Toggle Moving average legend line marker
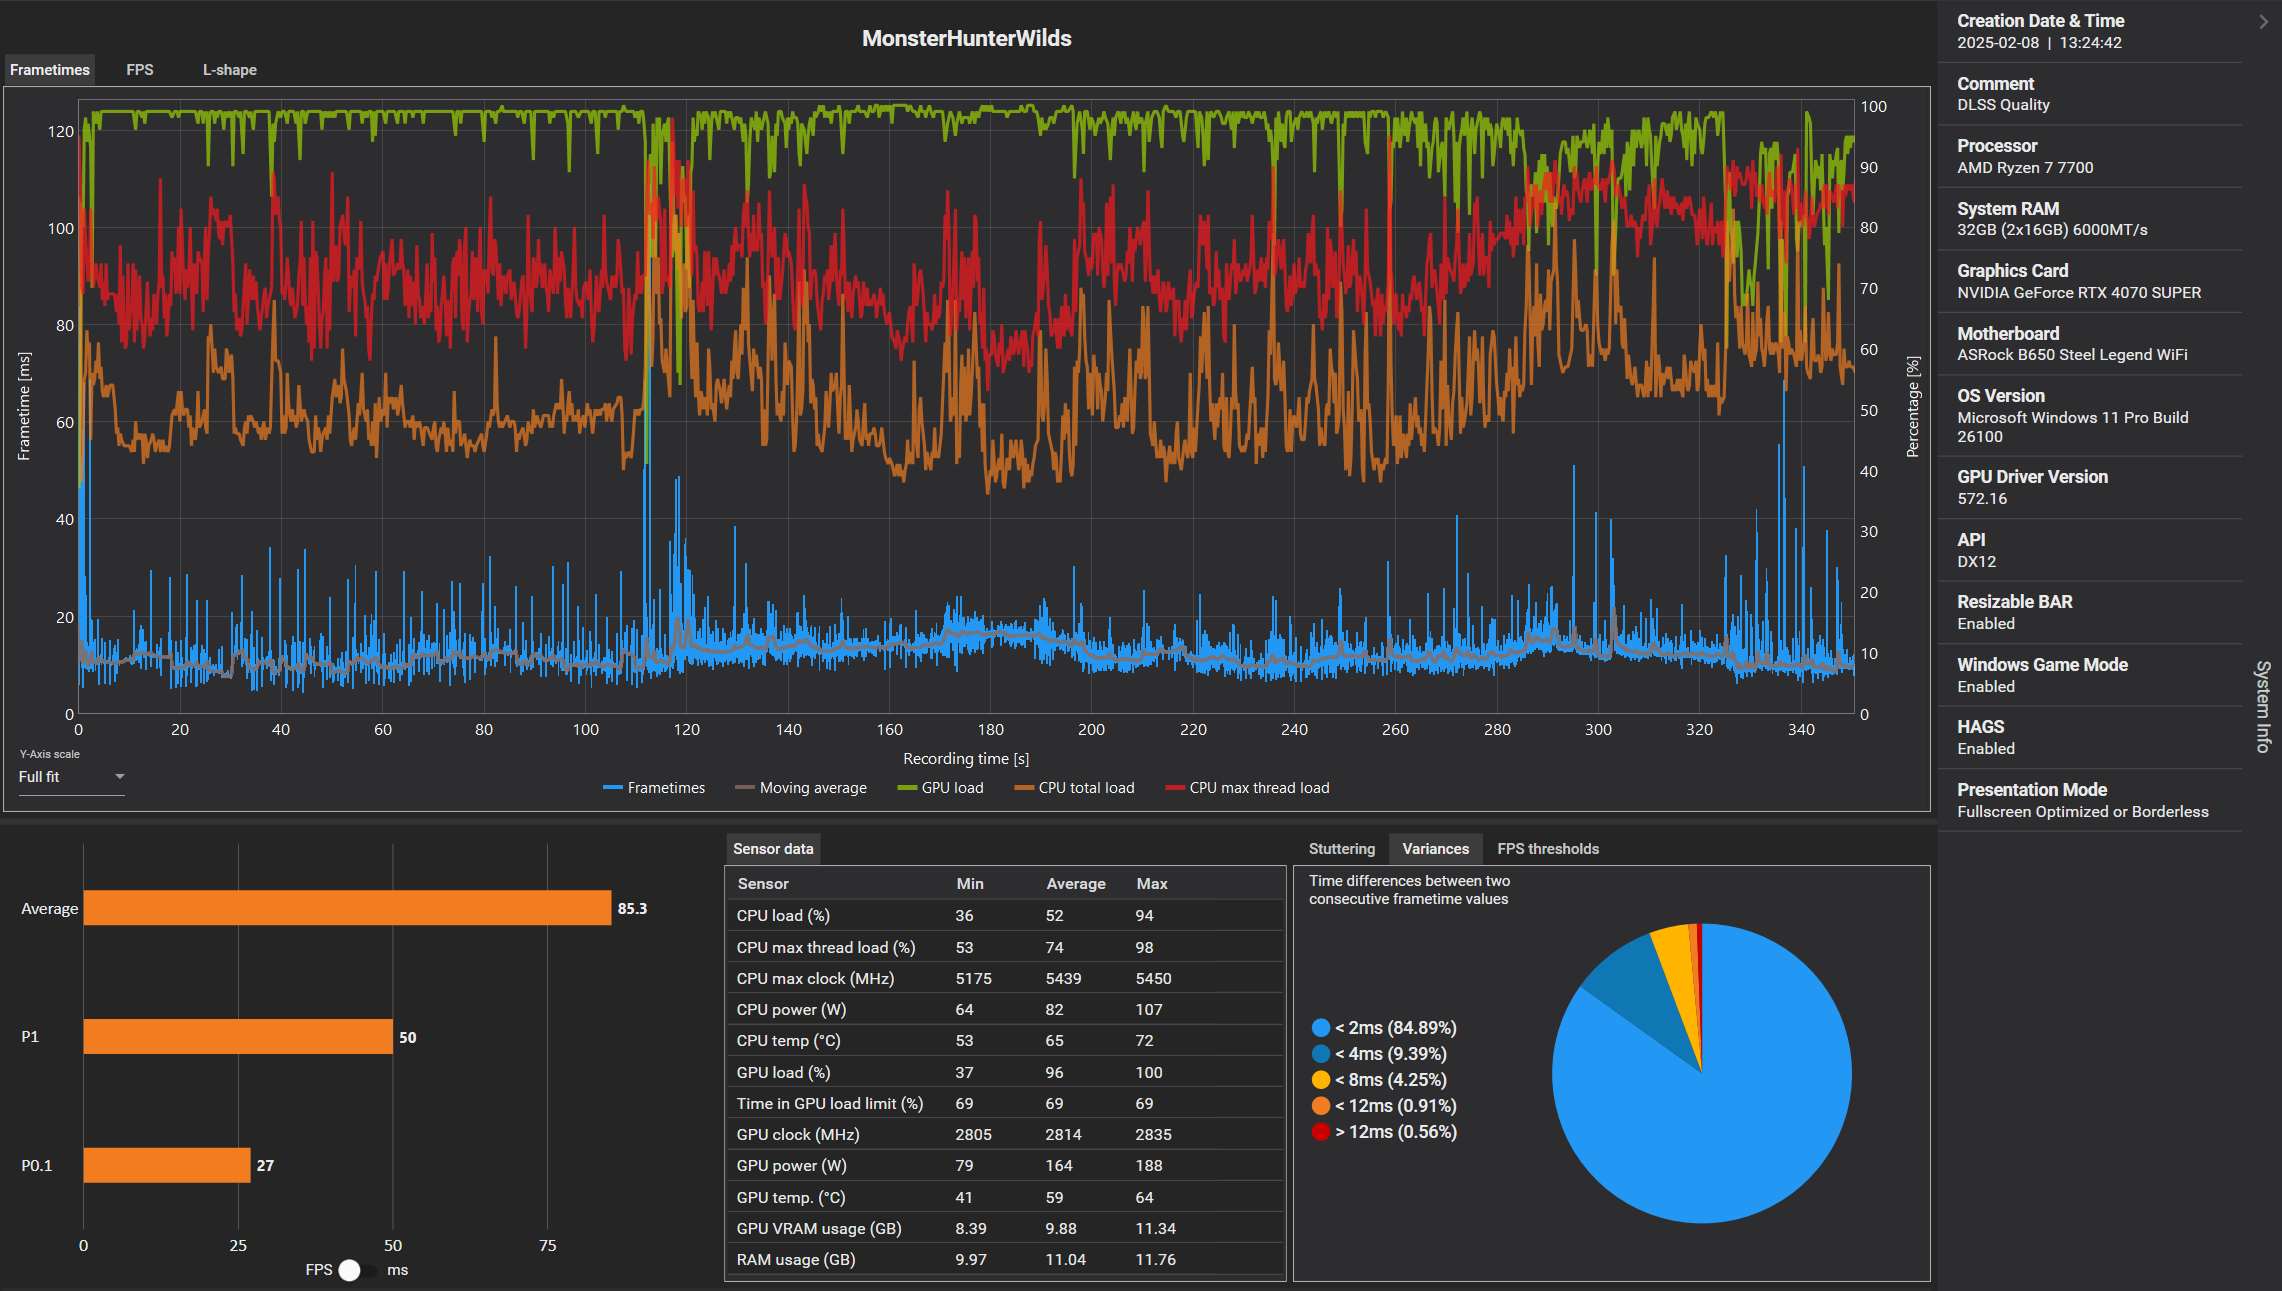 (x=744, y=788)
